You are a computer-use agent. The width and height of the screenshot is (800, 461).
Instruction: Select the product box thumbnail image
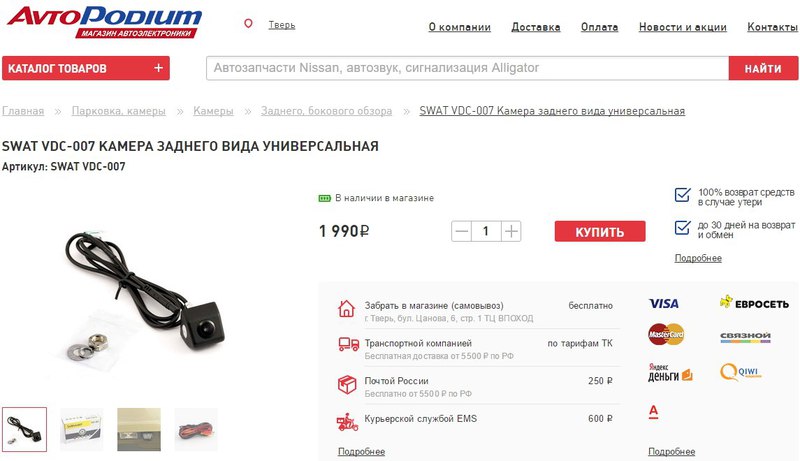click(82, 429)
